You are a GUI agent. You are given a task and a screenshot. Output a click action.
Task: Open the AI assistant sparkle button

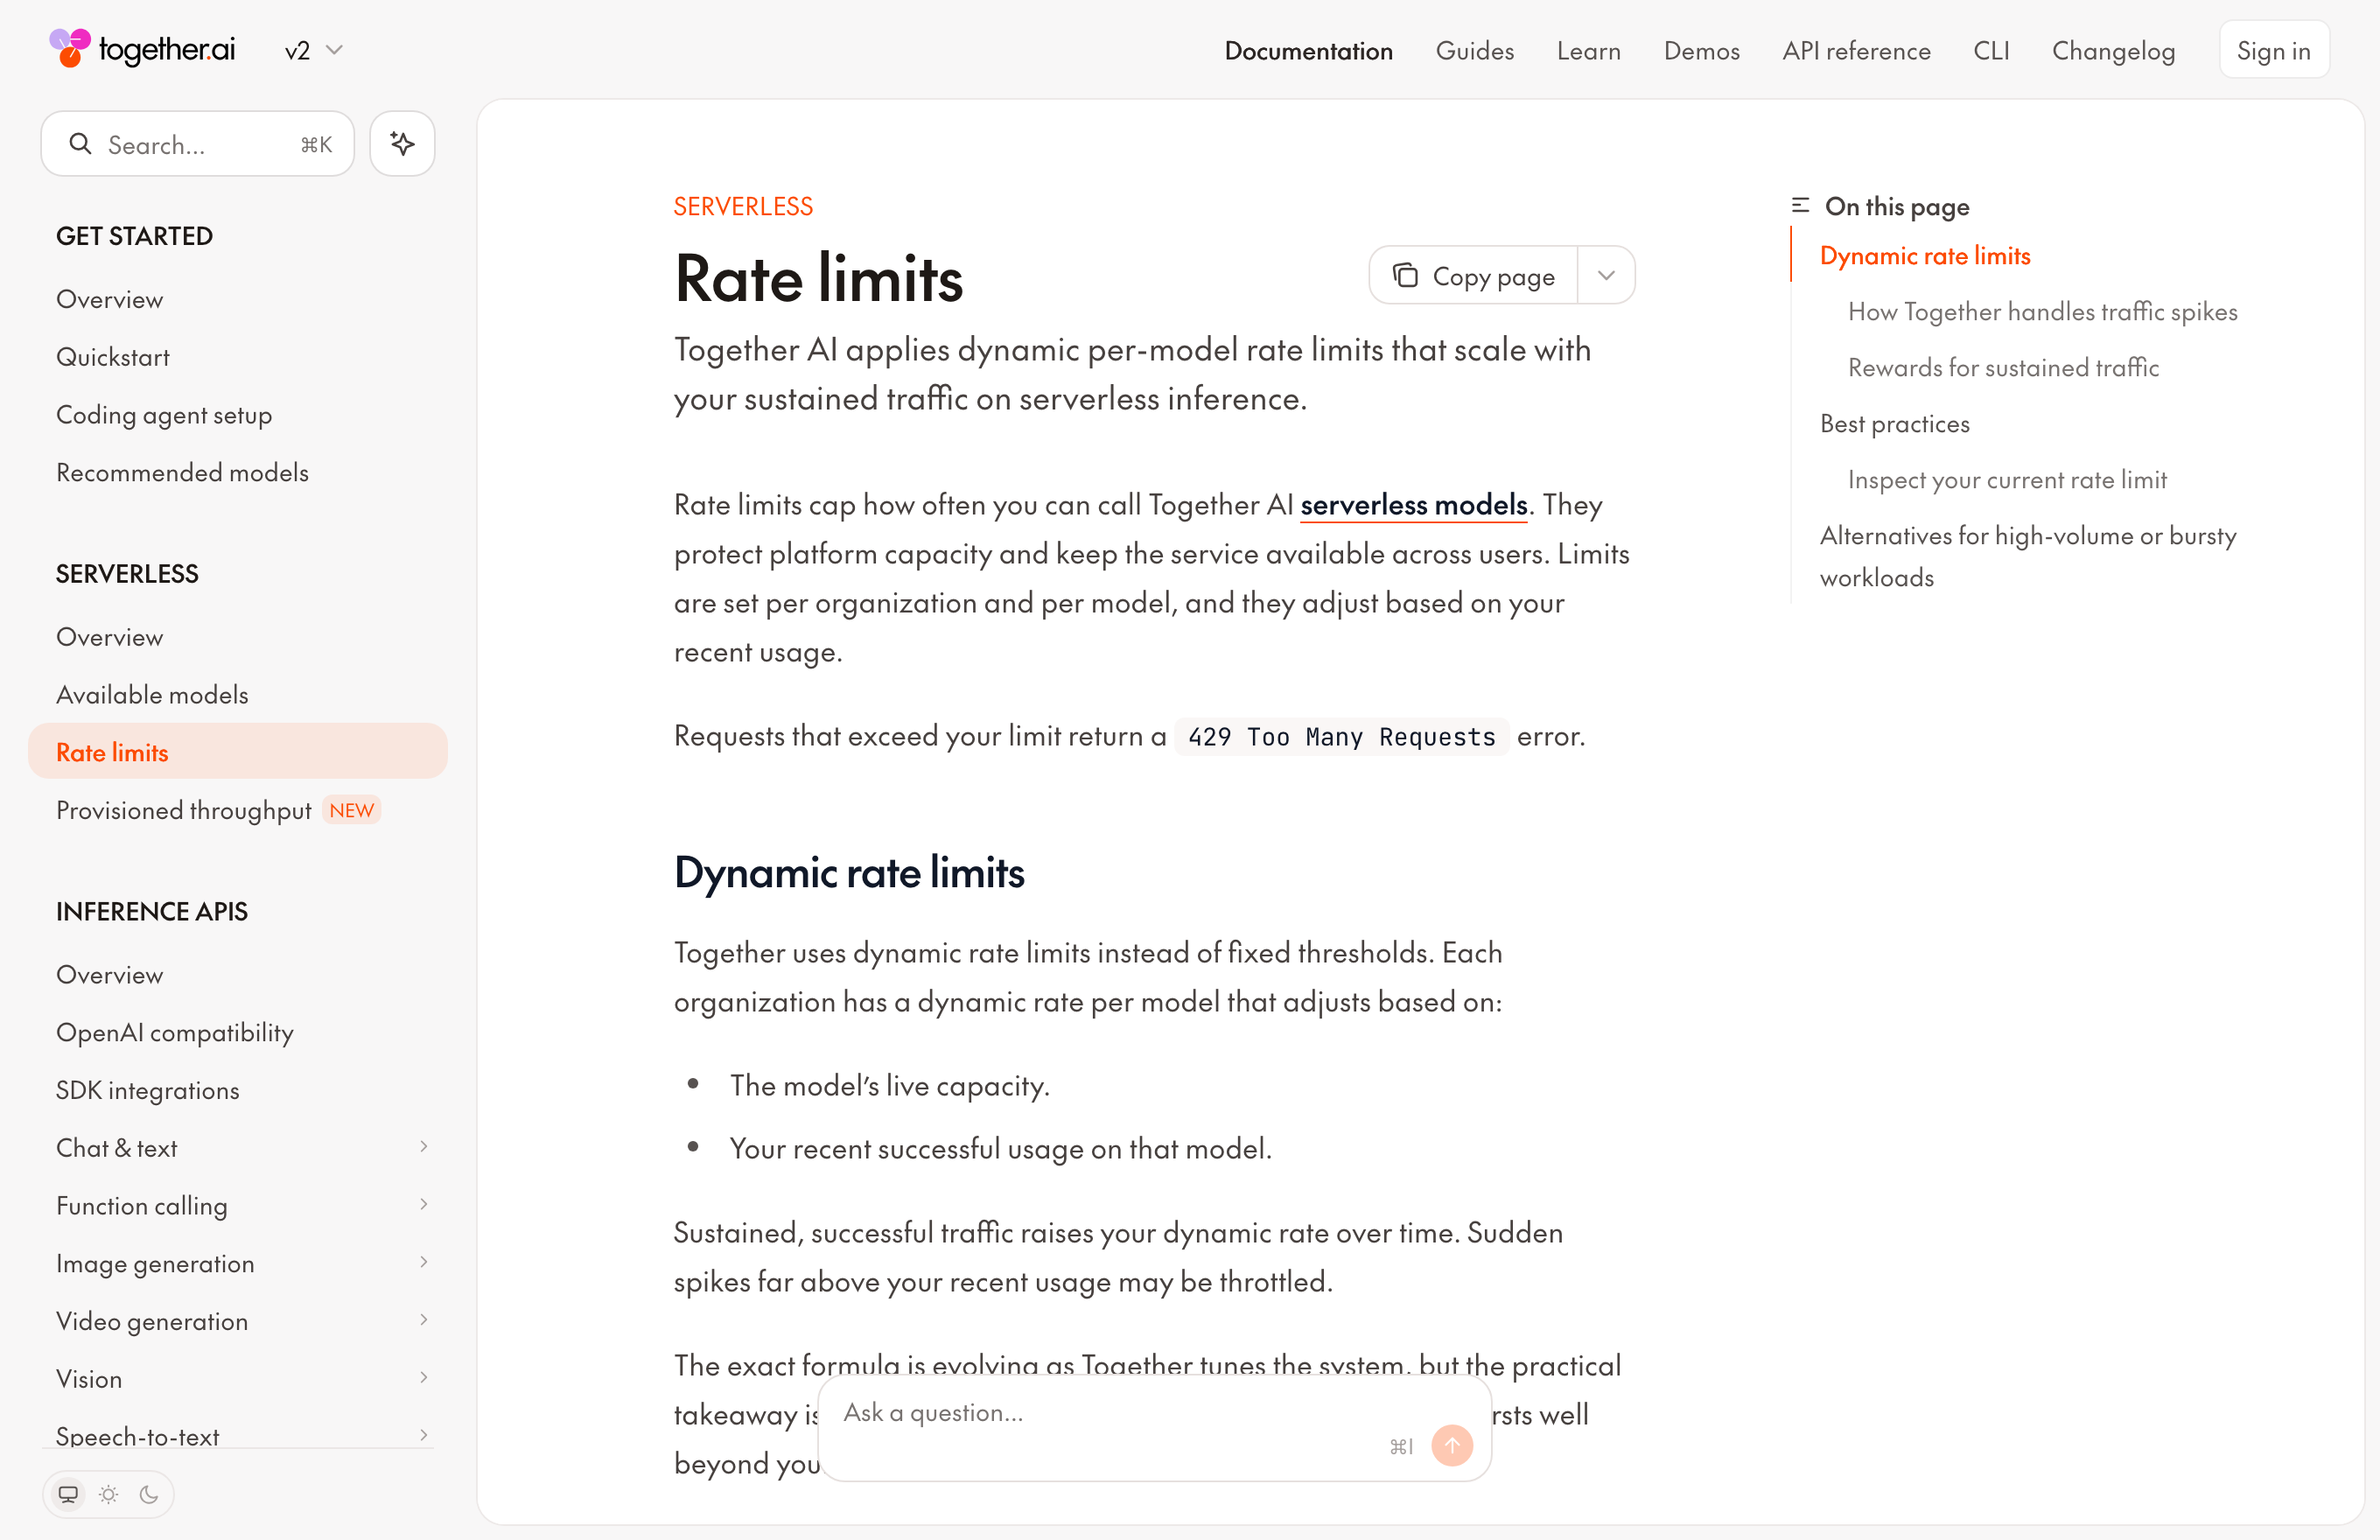coord(402,144)
